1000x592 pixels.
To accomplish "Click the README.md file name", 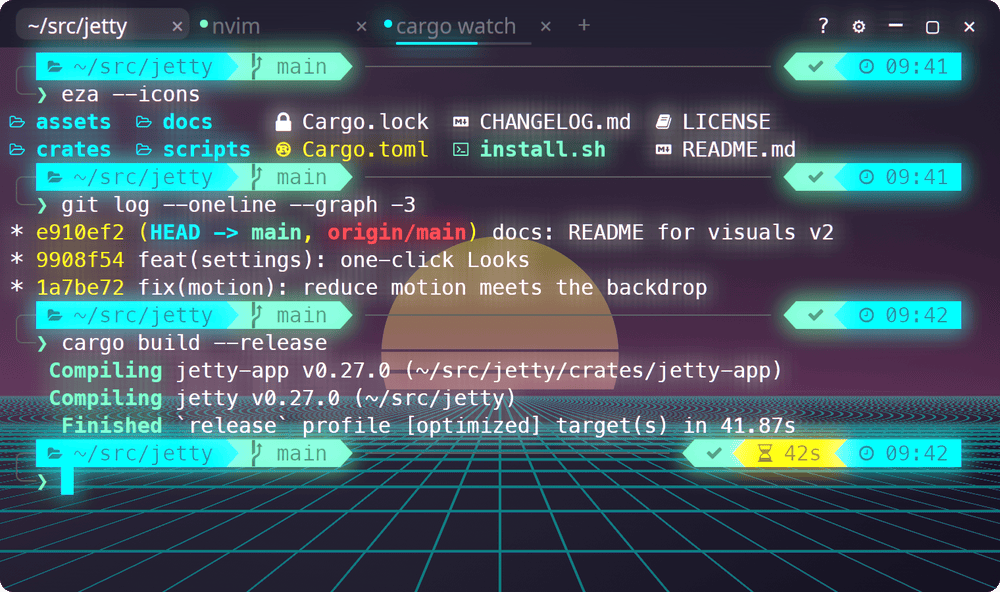I will coord(739,149).
